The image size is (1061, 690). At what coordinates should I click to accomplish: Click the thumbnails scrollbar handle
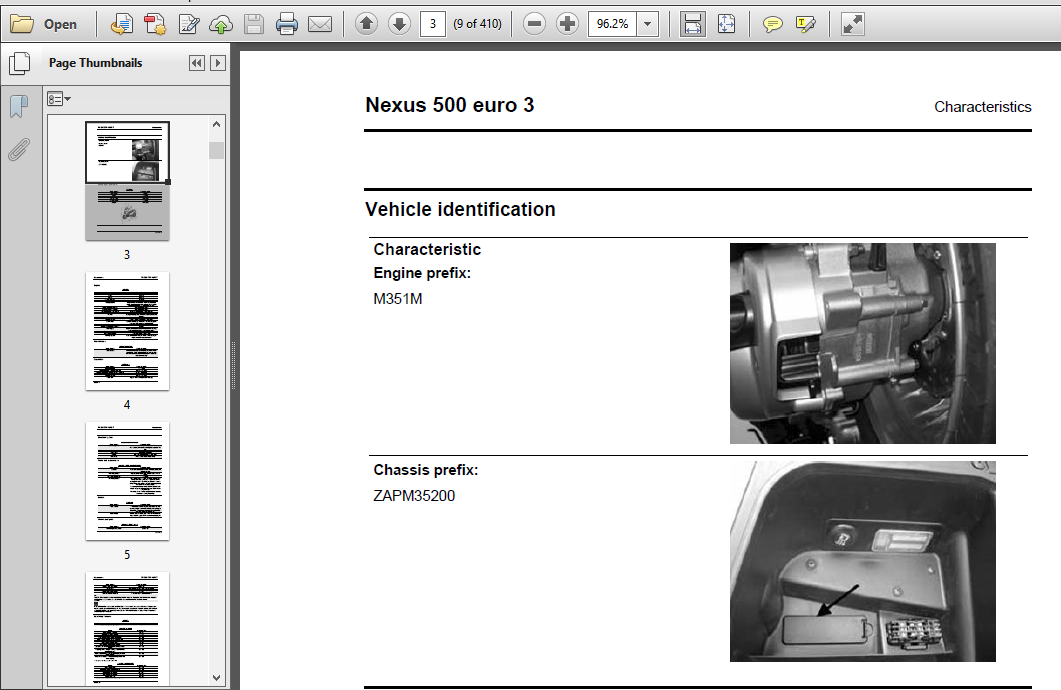point(217,150)
